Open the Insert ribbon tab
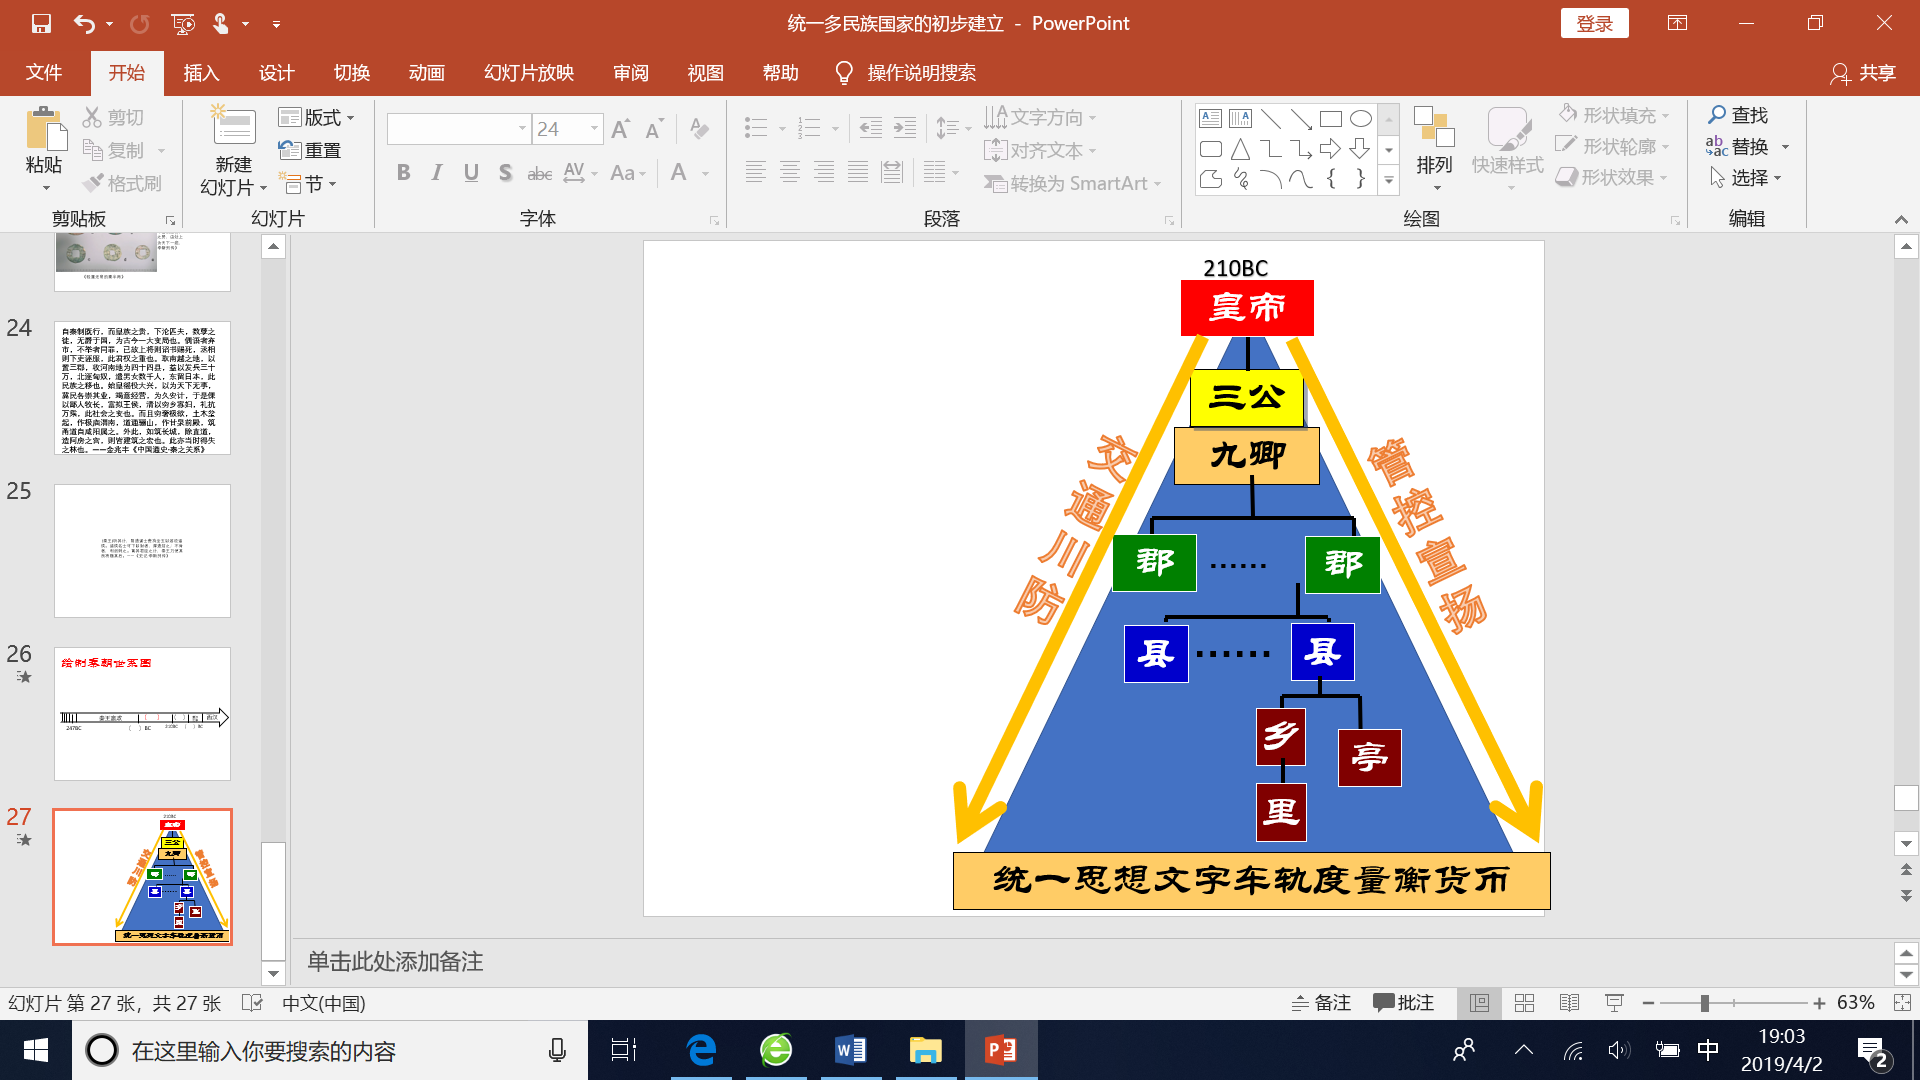Screen dimensions: 1920x1080 point(201,73)
